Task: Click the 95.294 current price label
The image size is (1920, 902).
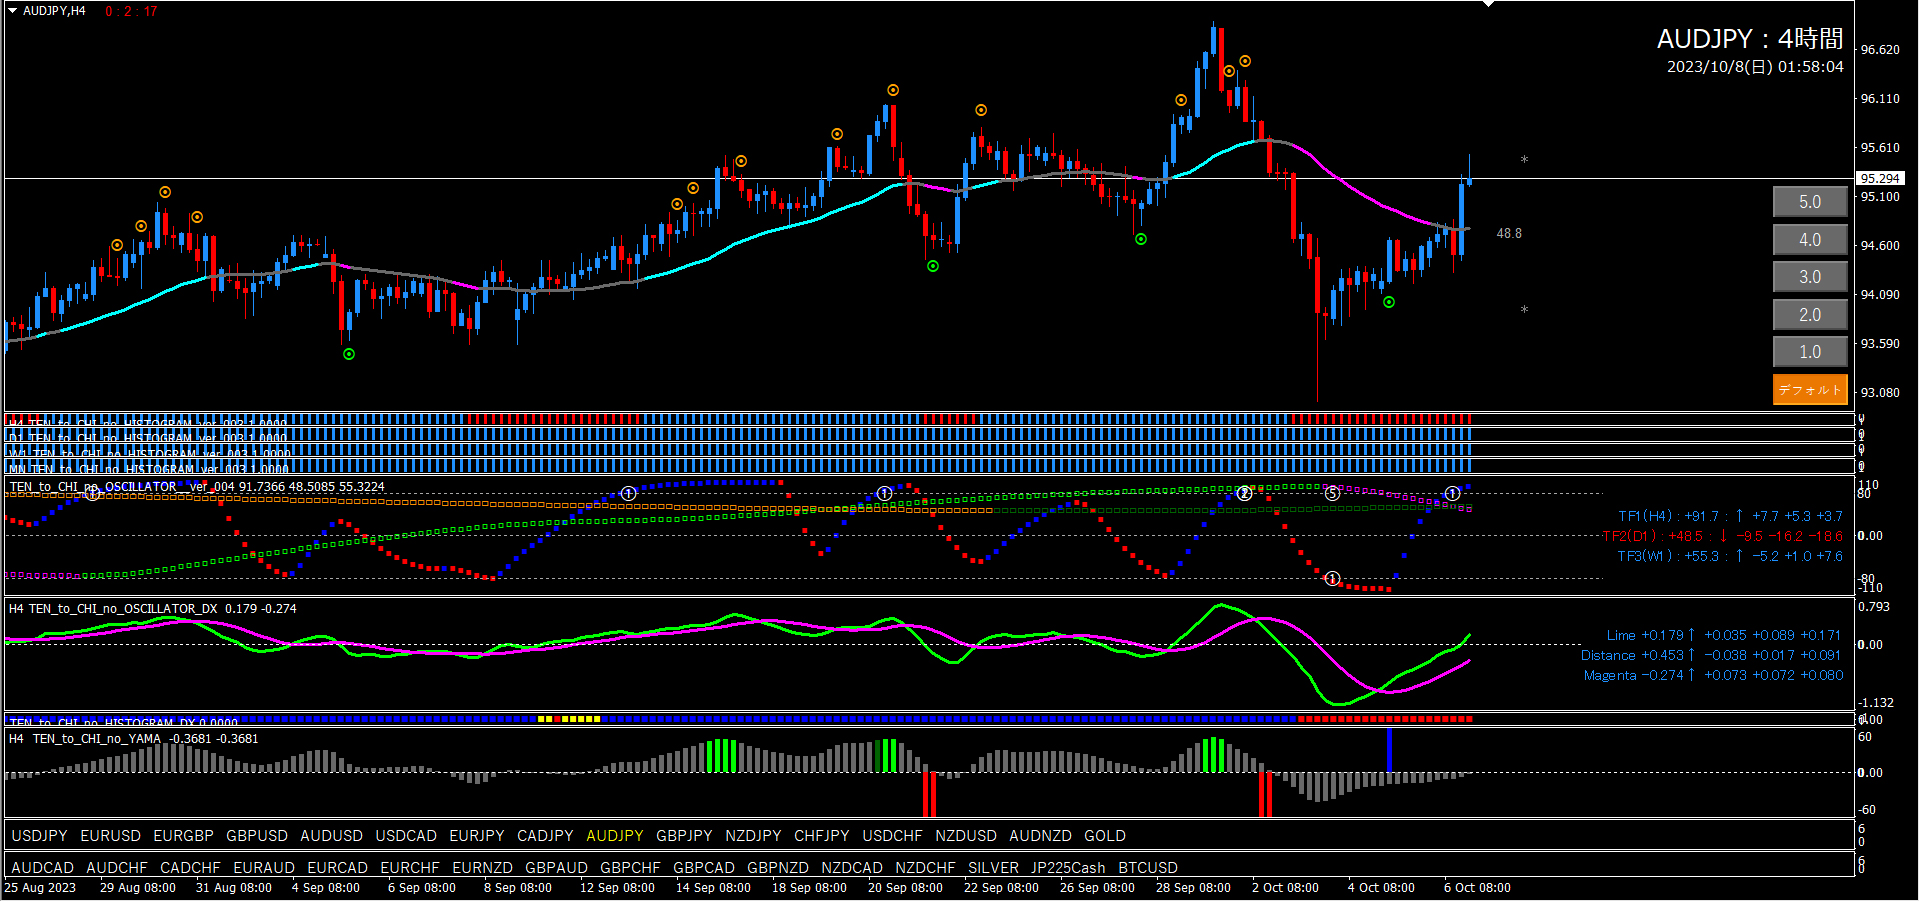Action: 1881,178
